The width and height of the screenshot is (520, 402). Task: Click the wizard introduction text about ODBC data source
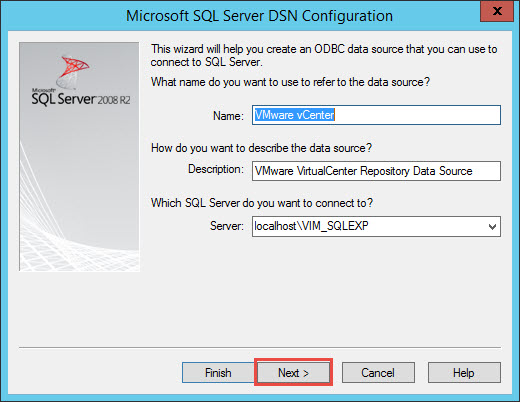pyautogui.click(x=324, y=55)
